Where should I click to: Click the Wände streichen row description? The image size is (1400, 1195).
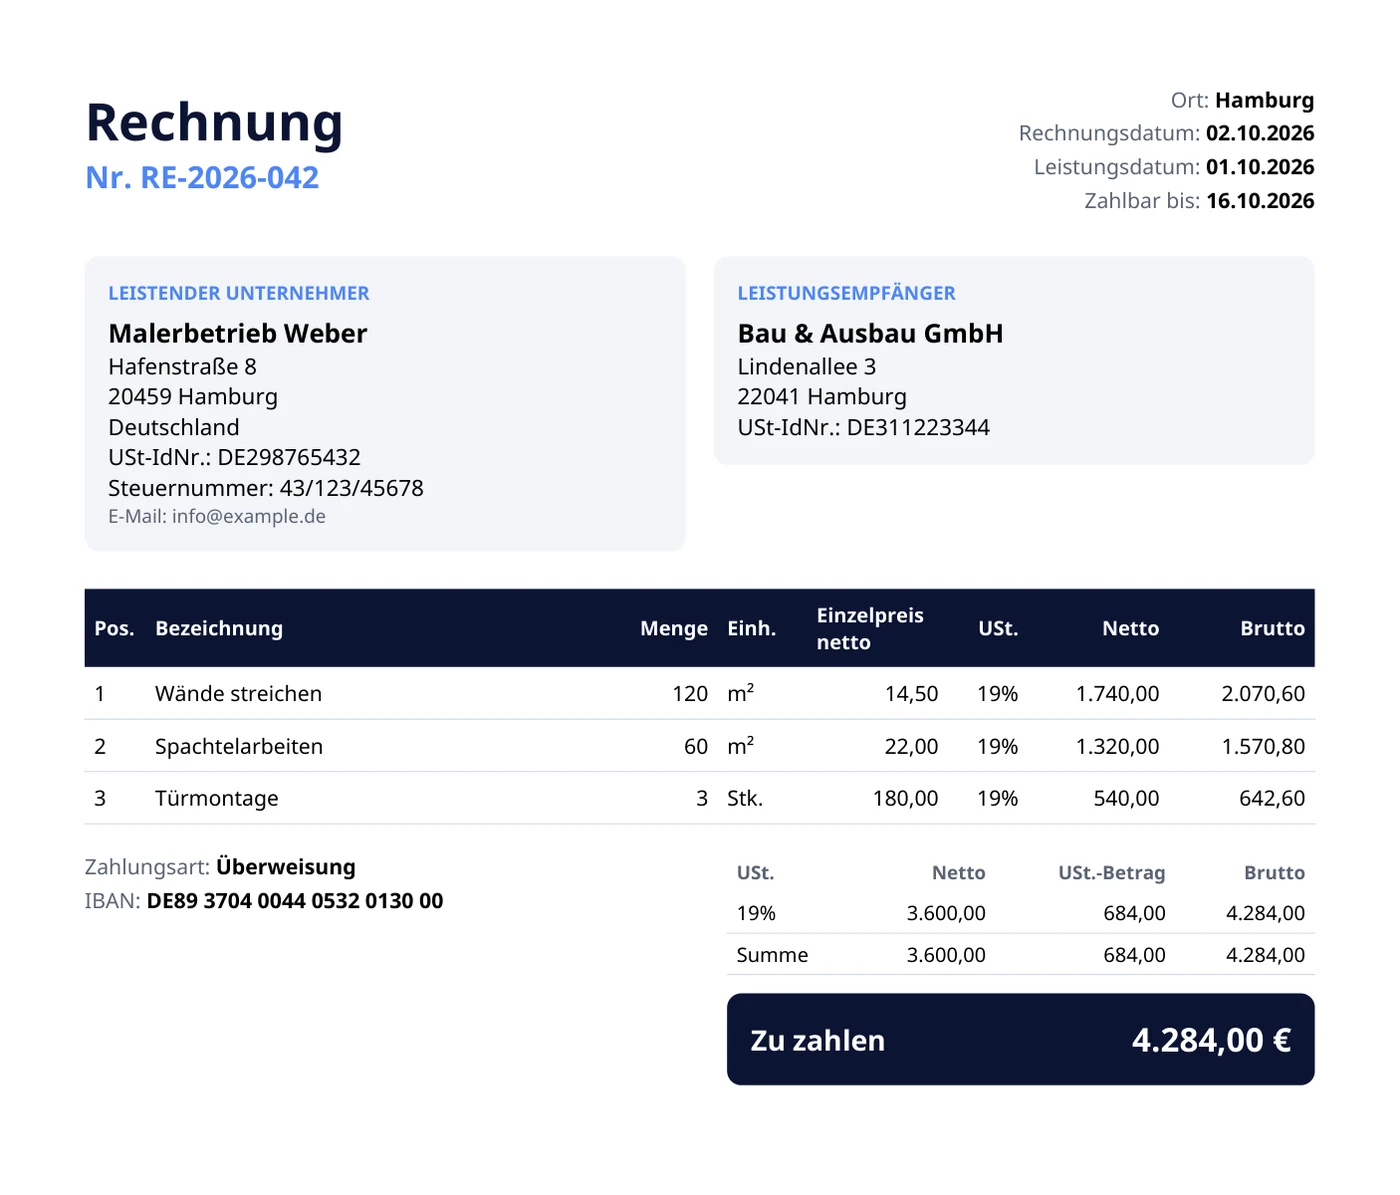click(238, 693)
